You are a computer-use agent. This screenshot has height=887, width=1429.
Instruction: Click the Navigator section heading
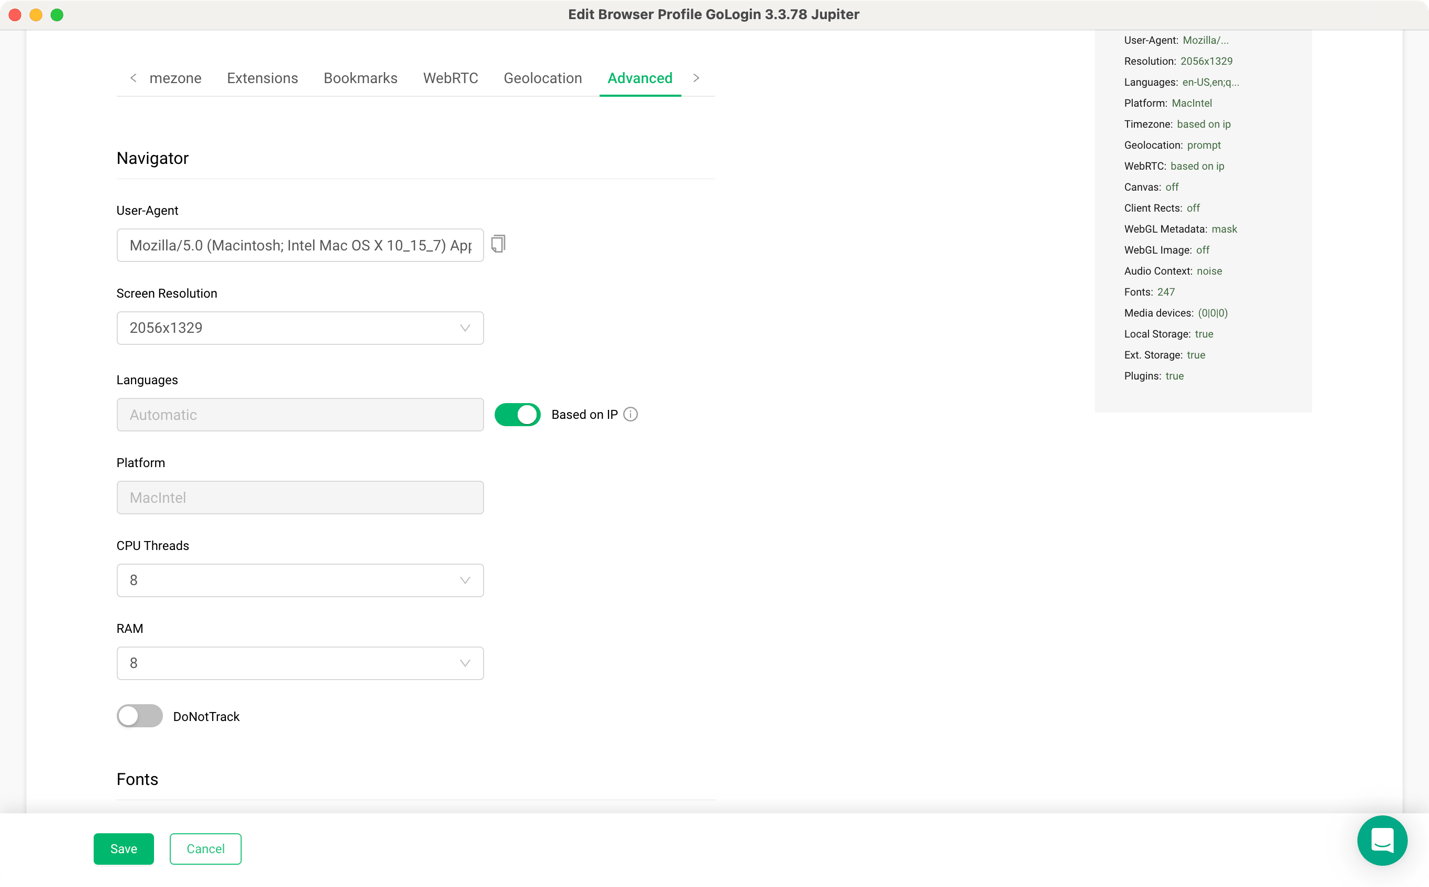(152, 158)
